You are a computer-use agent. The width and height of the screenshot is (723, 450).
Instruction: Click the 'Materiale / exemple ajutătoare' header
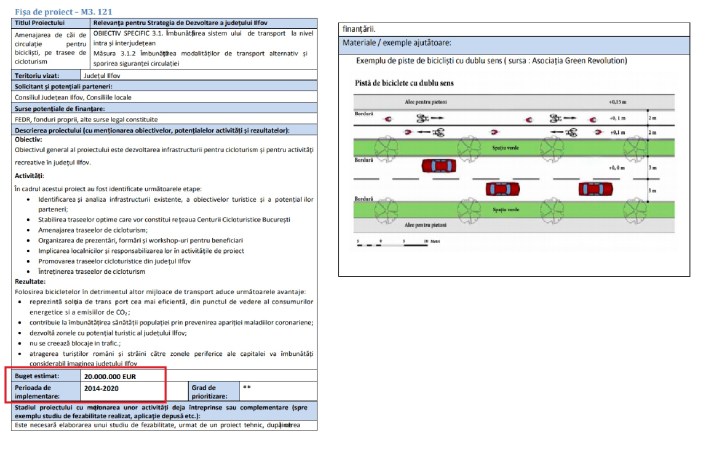click(x=397, y=43)
